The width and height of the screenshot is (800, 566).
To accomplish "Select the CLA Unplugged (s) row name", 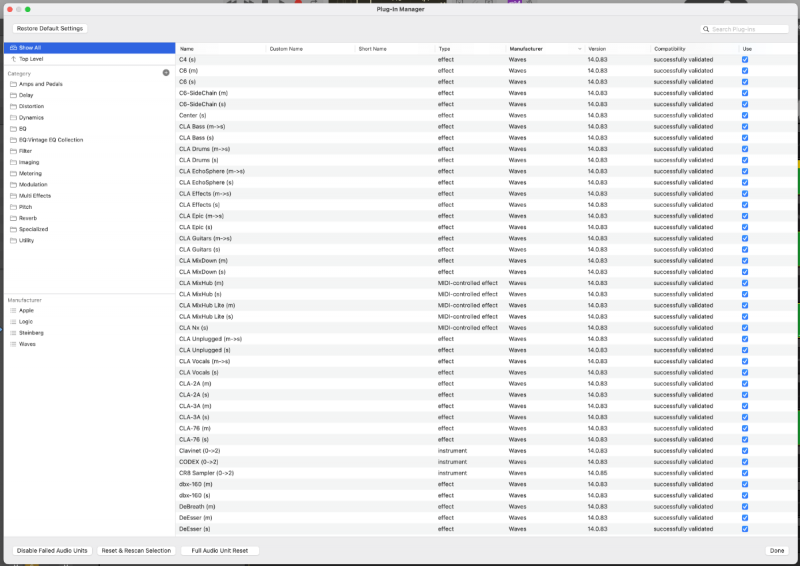I will [205, 351].
